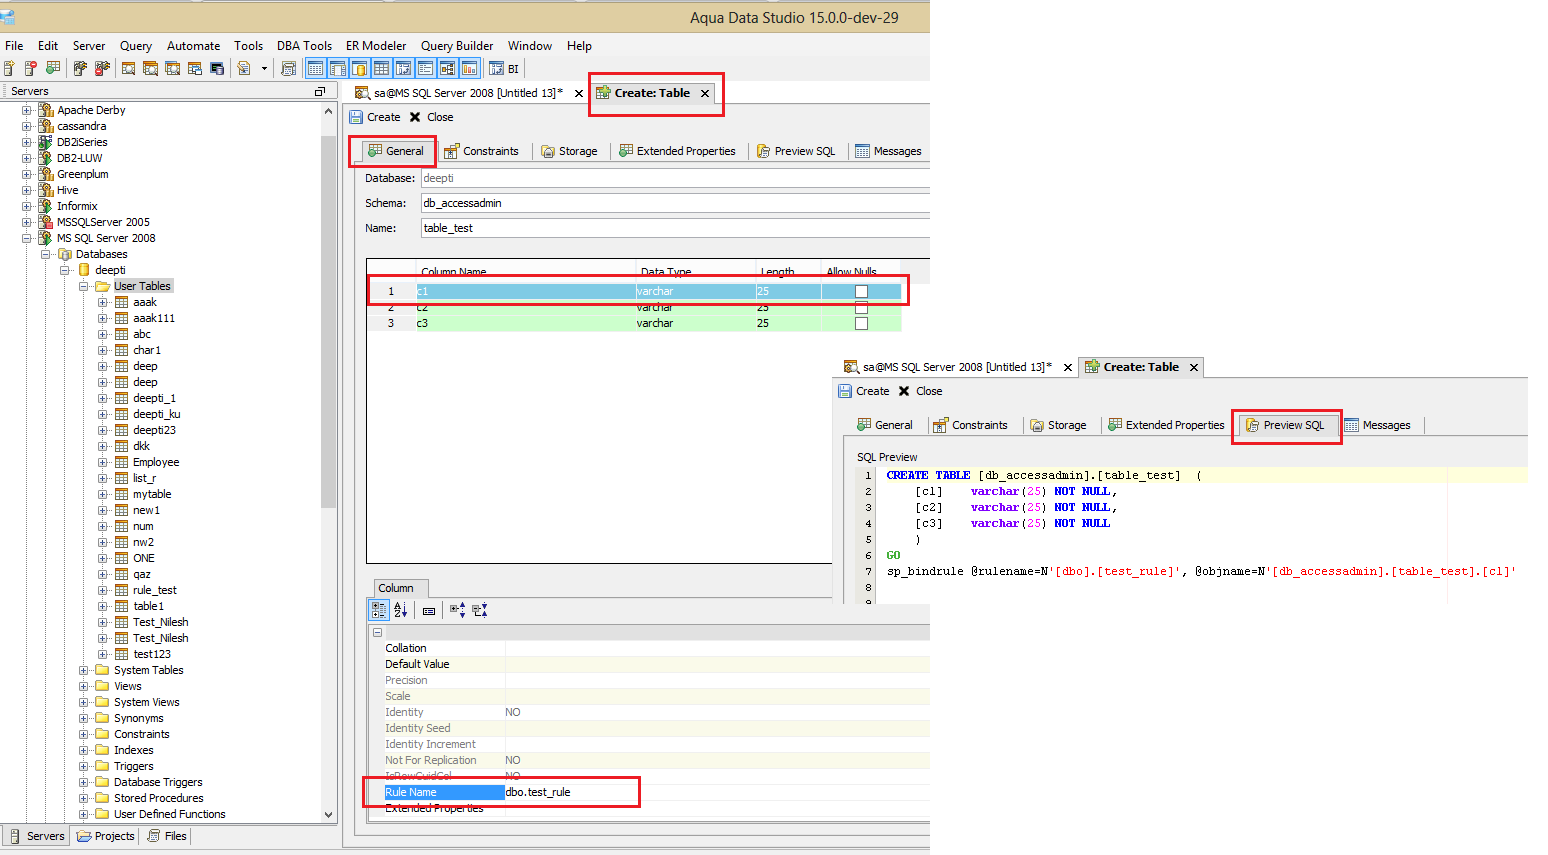Screen dimensions: 1548x855
Task: Click the A-Z alphabetical sort icon
Action: click(401, 610)
